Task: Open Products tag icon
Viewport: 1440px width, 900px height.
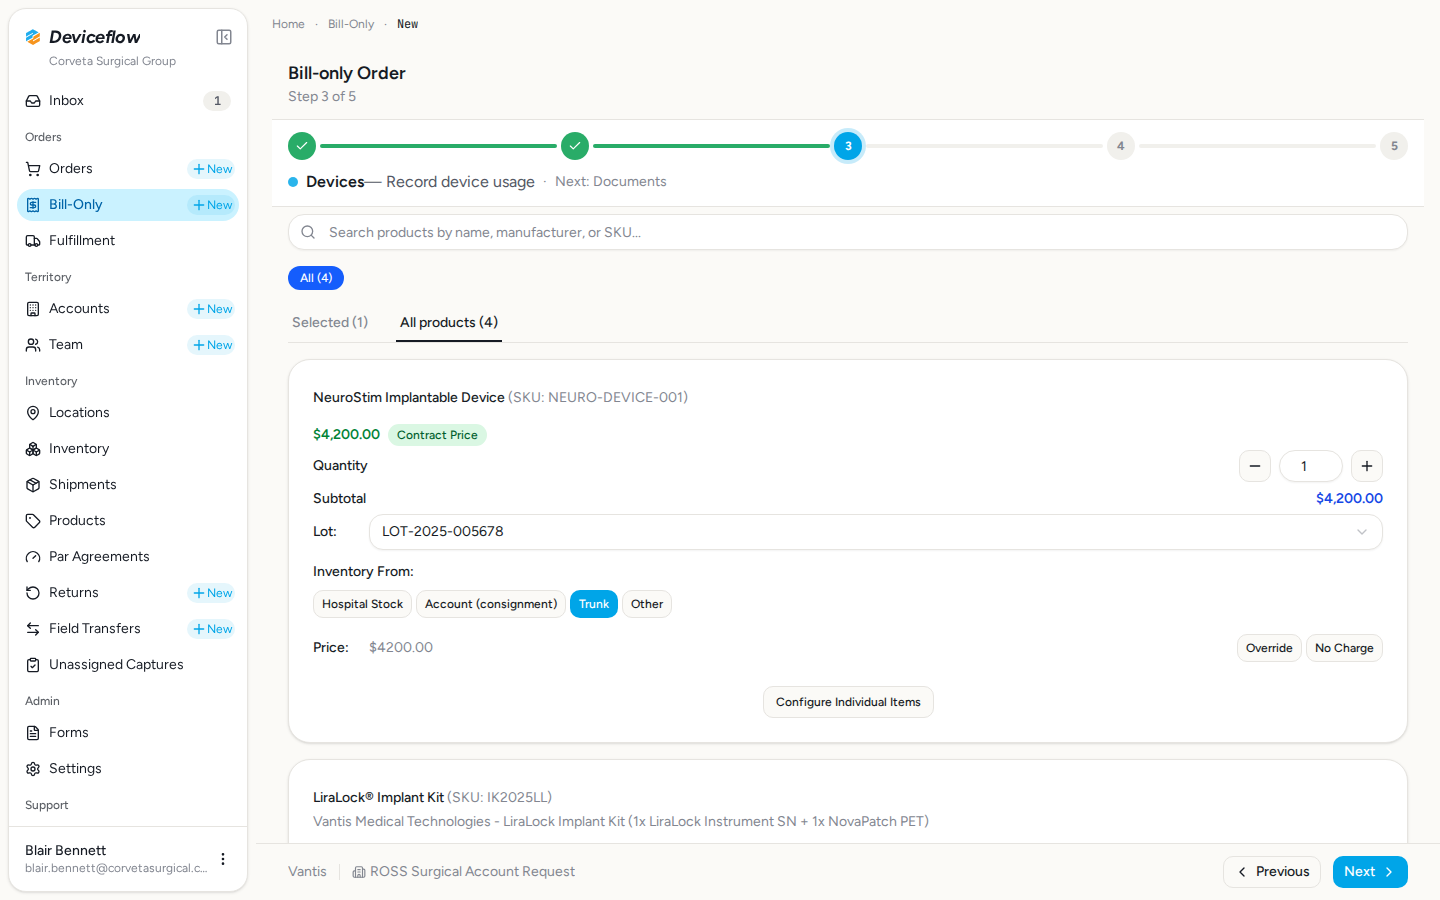Action: click(33, 521)
